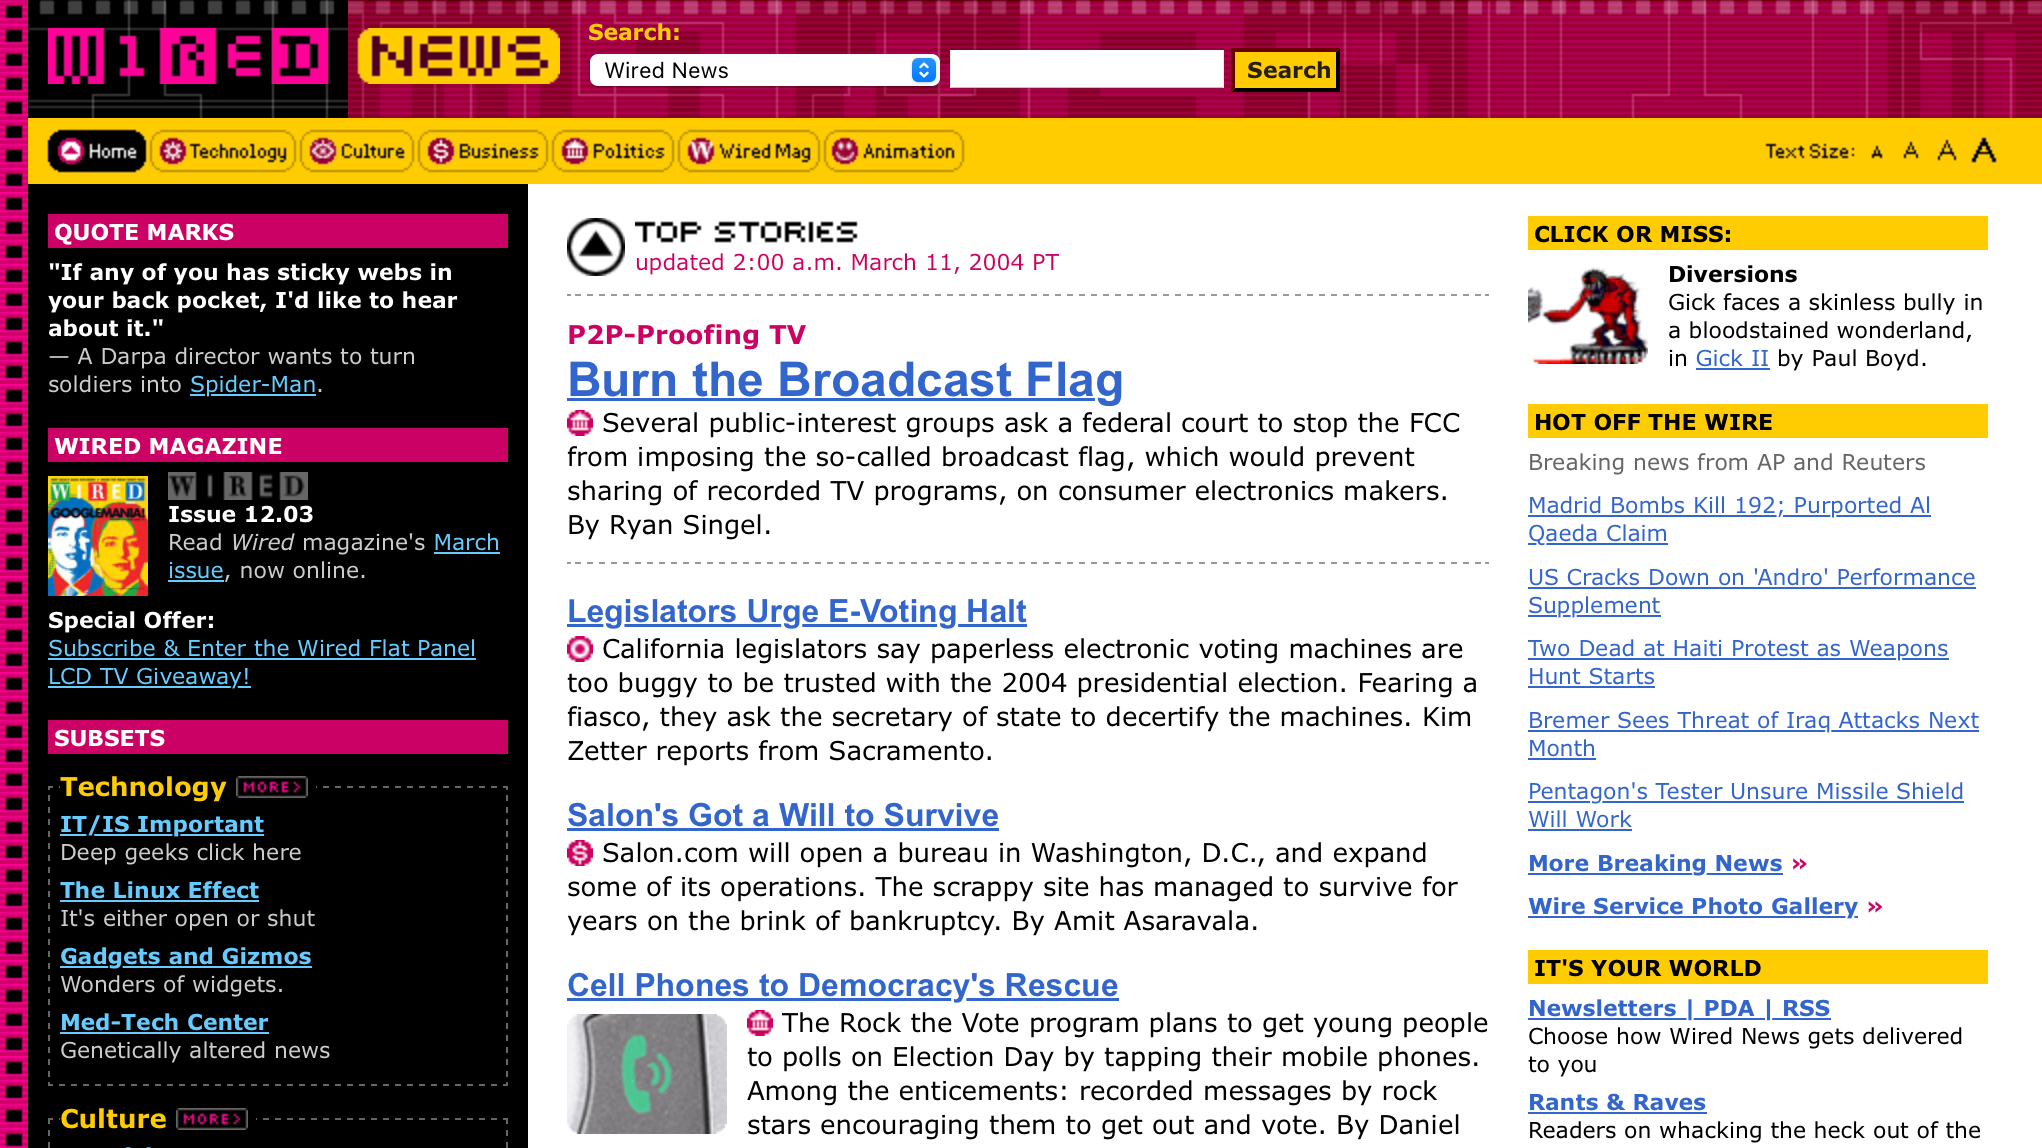2042x1148 pixels.
Task: Open Salon's Got a Will to Survive
Action: point(783,815)
